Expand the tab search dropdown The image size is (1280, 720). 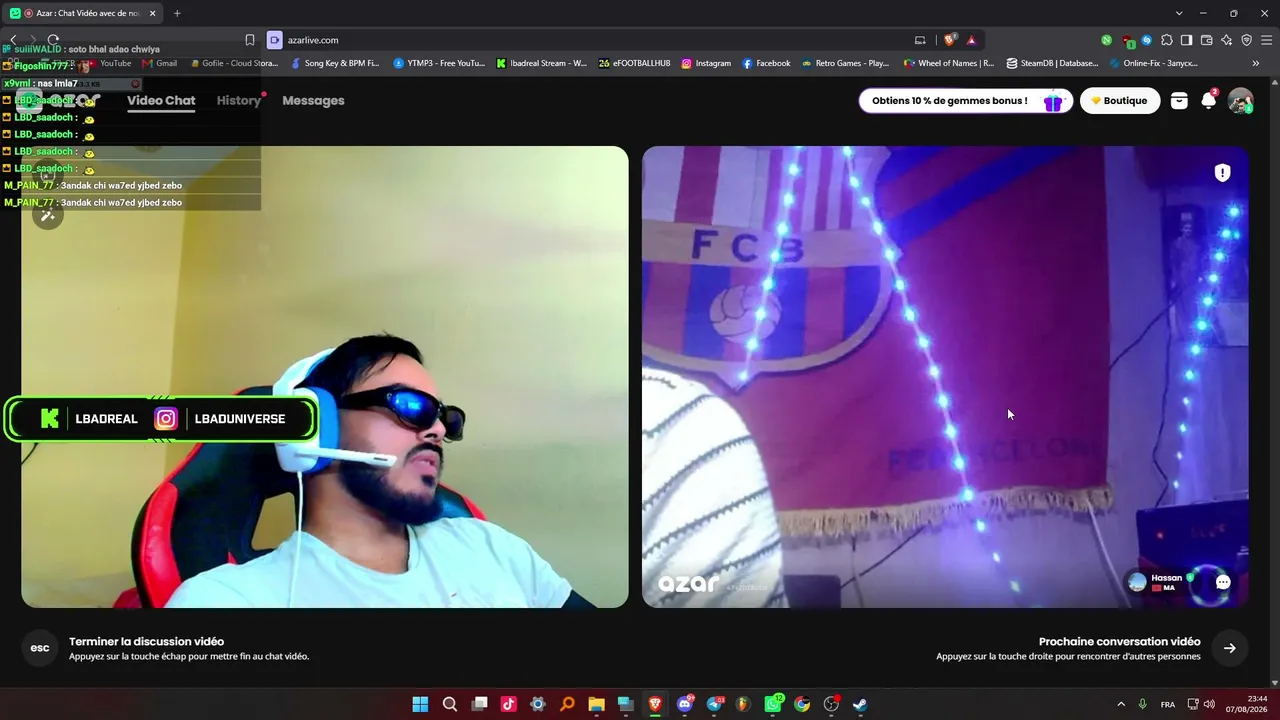1179,13
